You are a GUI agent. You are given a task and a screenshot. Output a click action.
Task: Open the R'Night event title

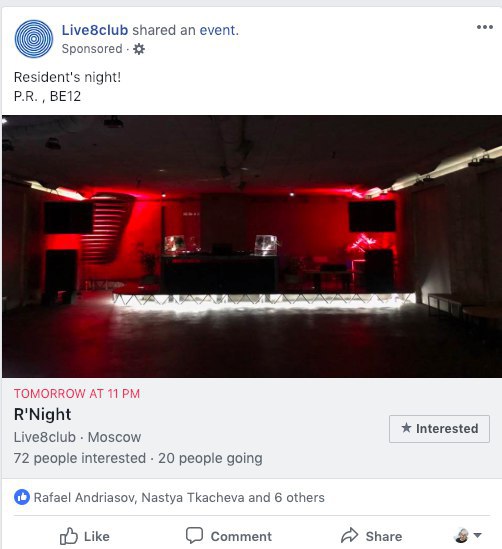pyautogui.click(x=43, y=415)
